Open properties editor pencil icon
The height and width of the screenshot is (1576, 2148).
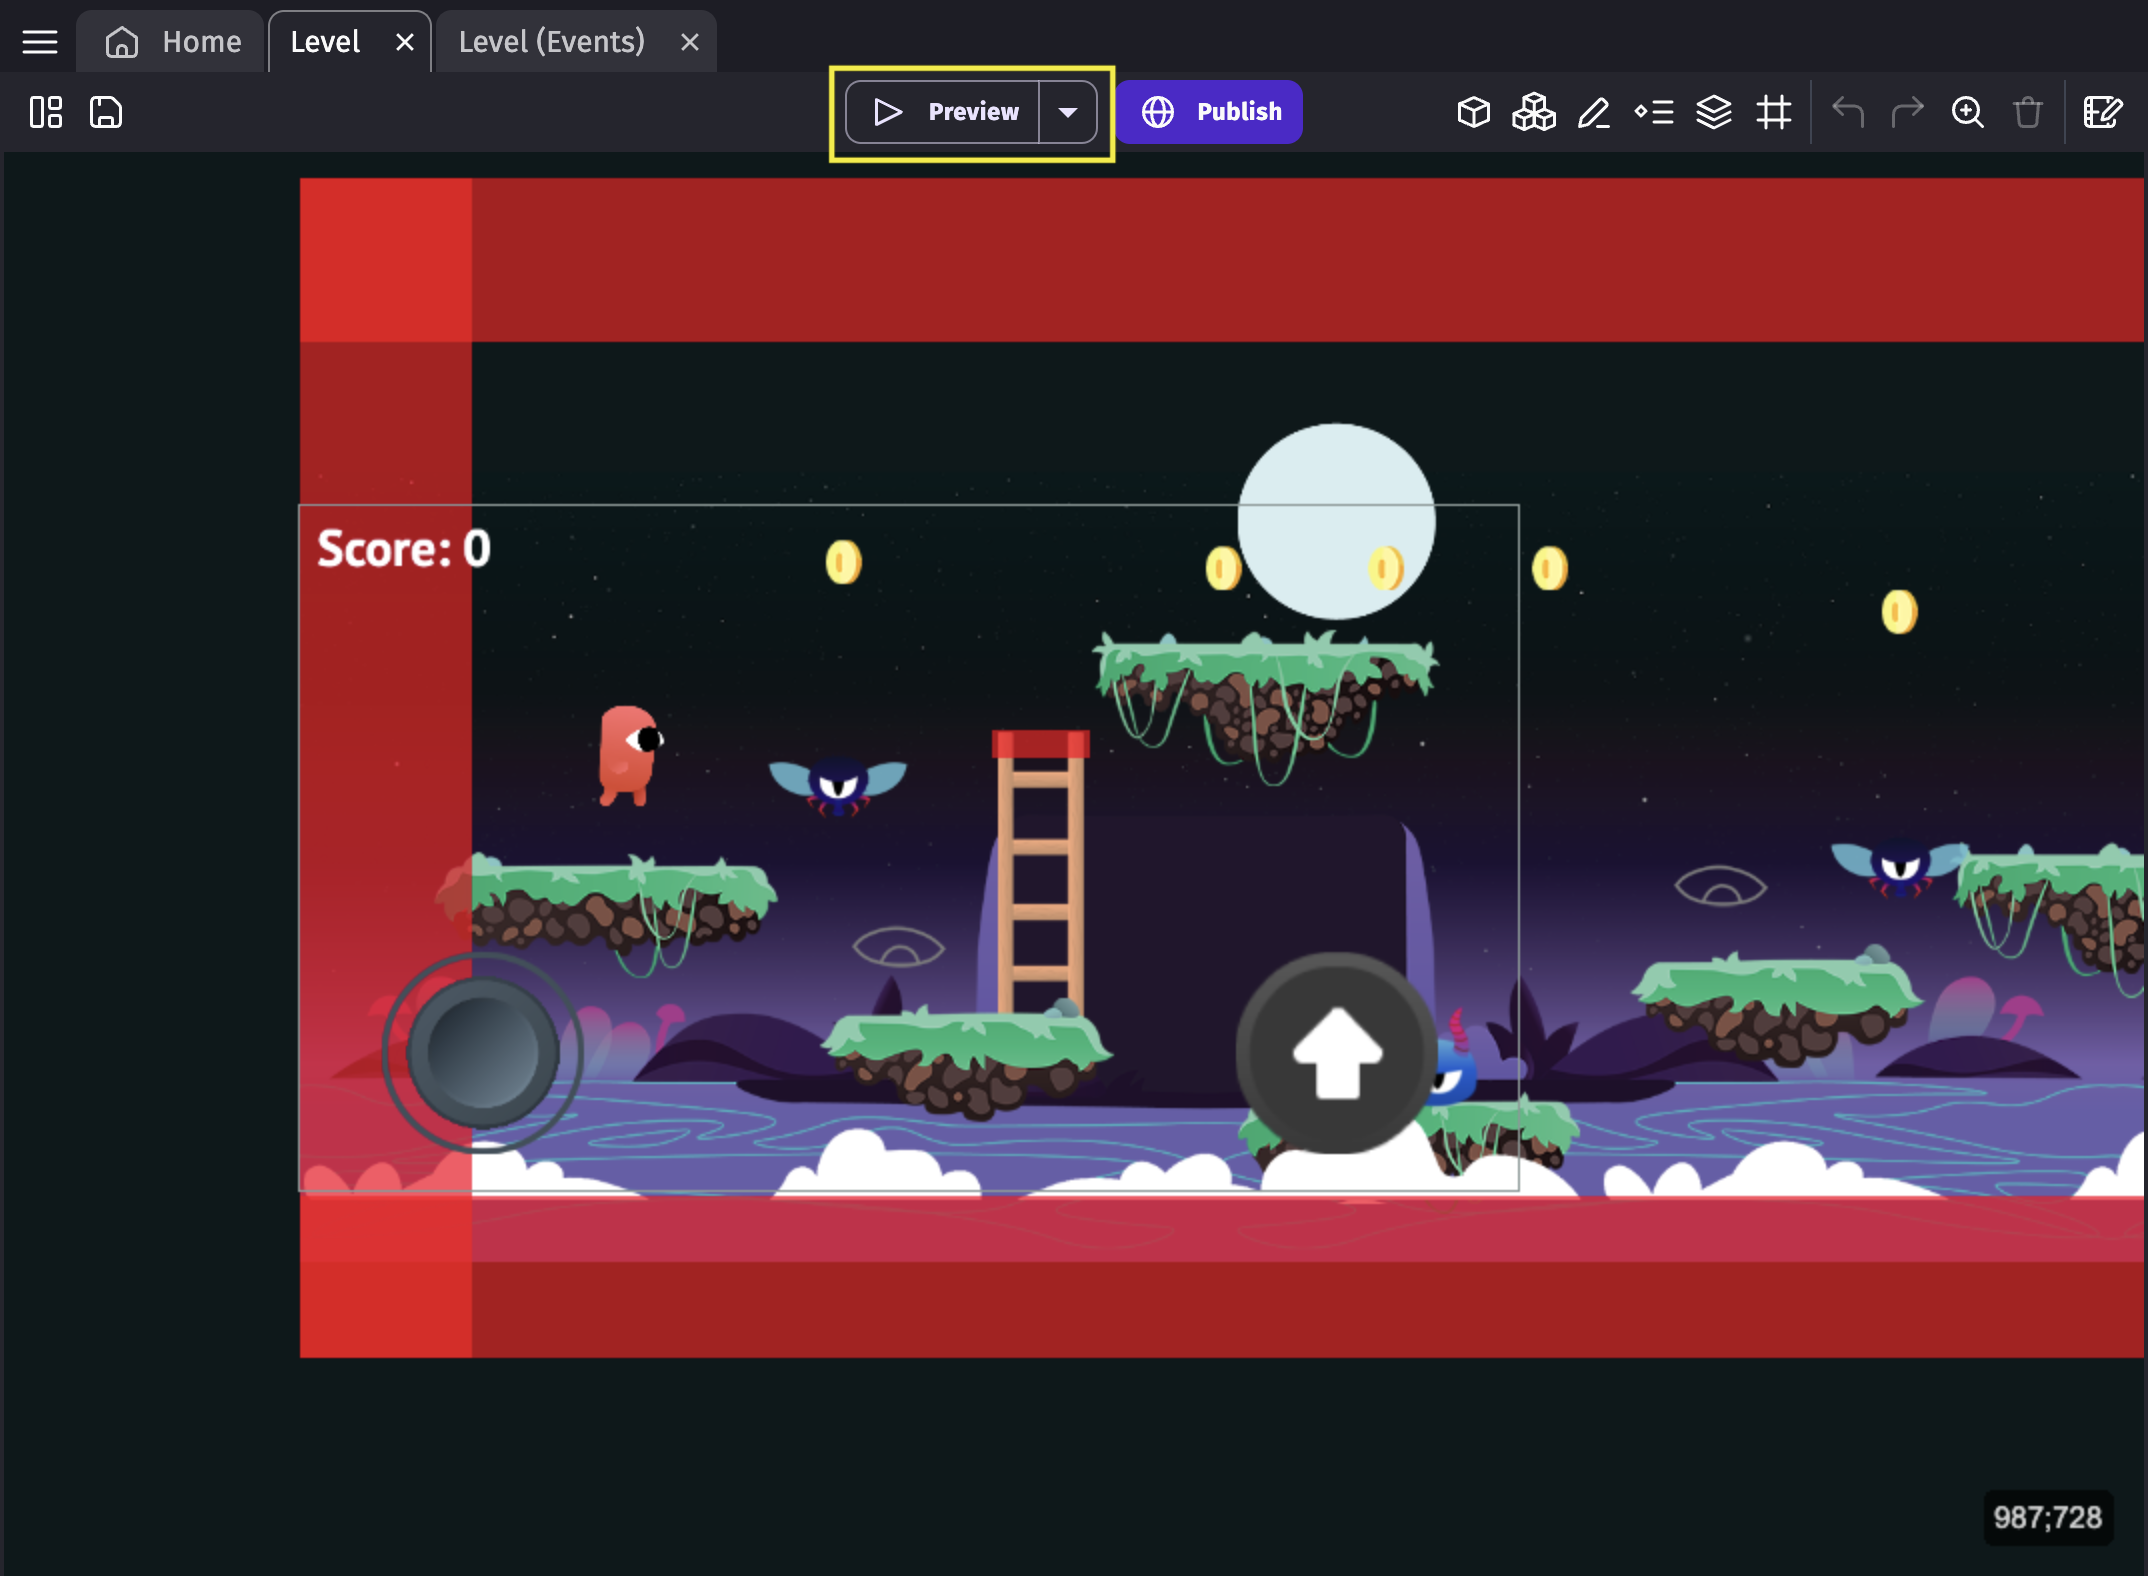click(x=1593, y=112)
